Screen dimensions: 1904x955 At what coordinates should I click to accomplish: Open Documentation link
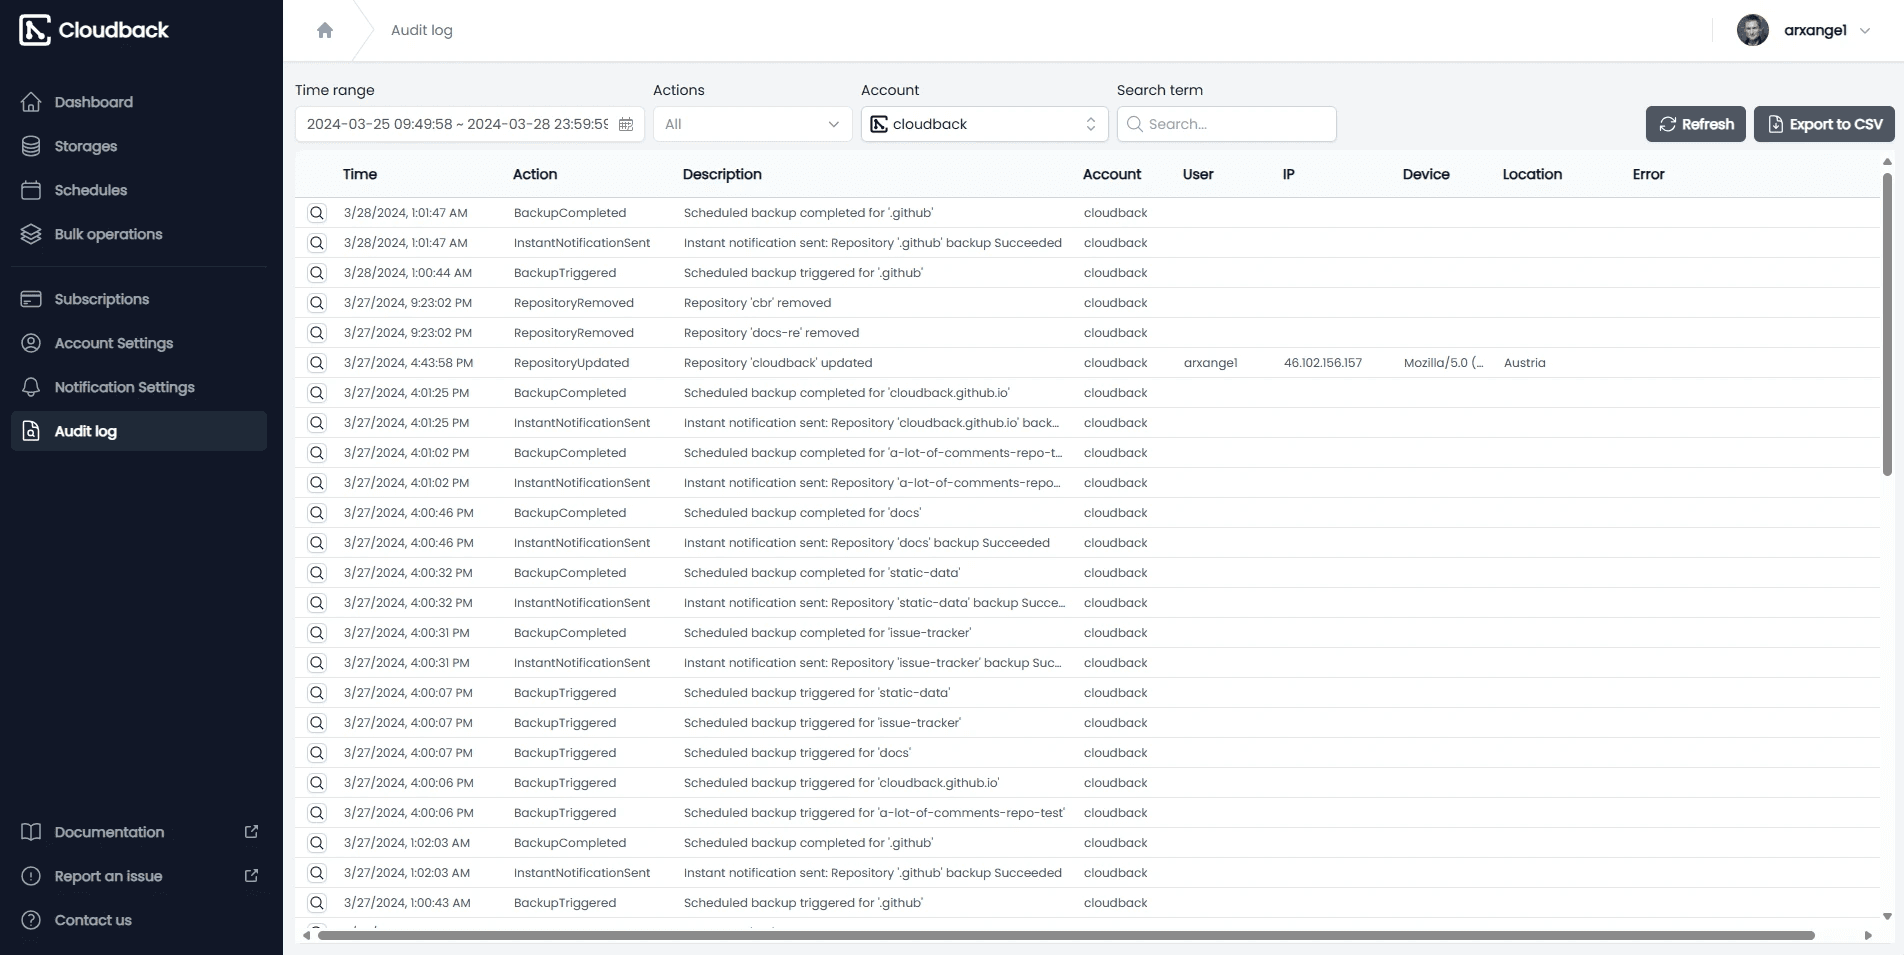(x=139, y=832)
